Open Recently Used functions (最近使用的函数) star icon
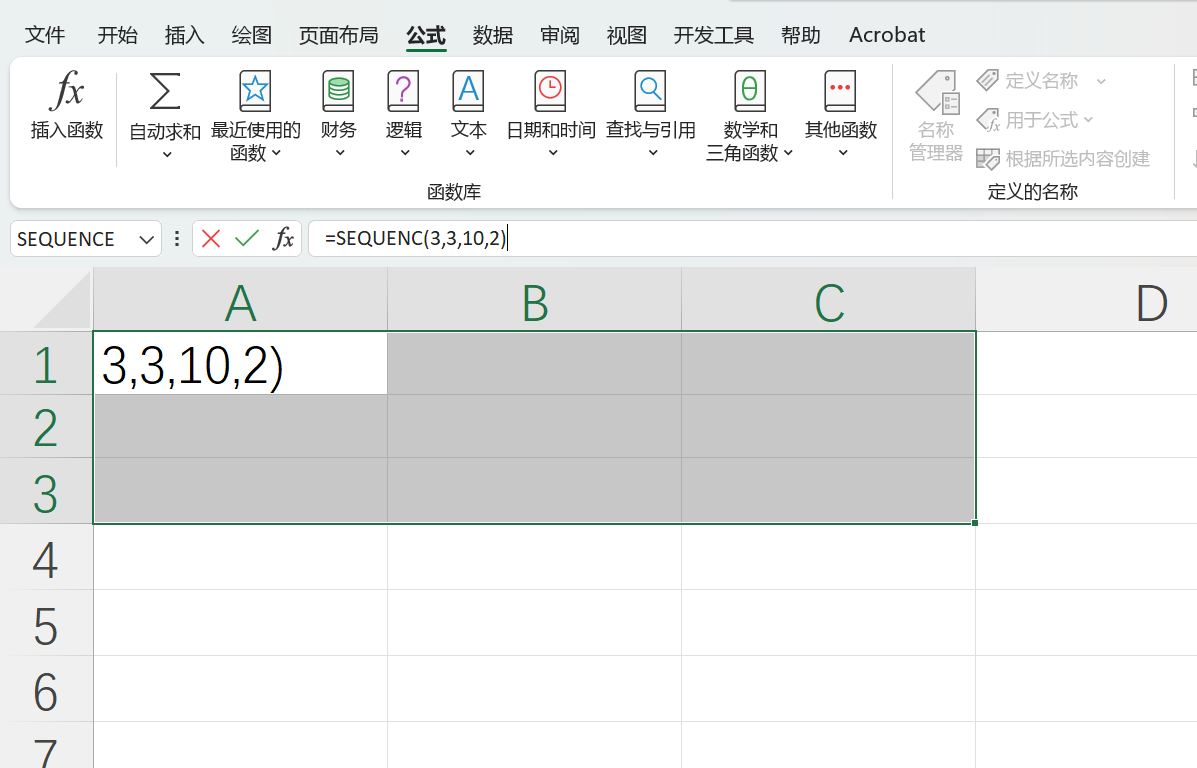This screenshot has width=1197, height=768. point(255,92)
